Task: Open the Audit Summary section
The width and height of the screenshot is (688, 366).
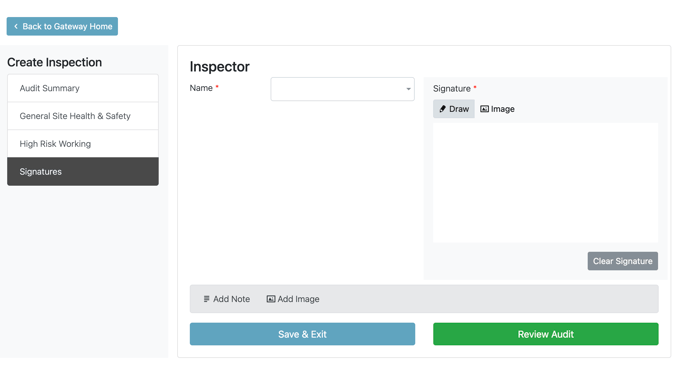Action: point(83,88)
